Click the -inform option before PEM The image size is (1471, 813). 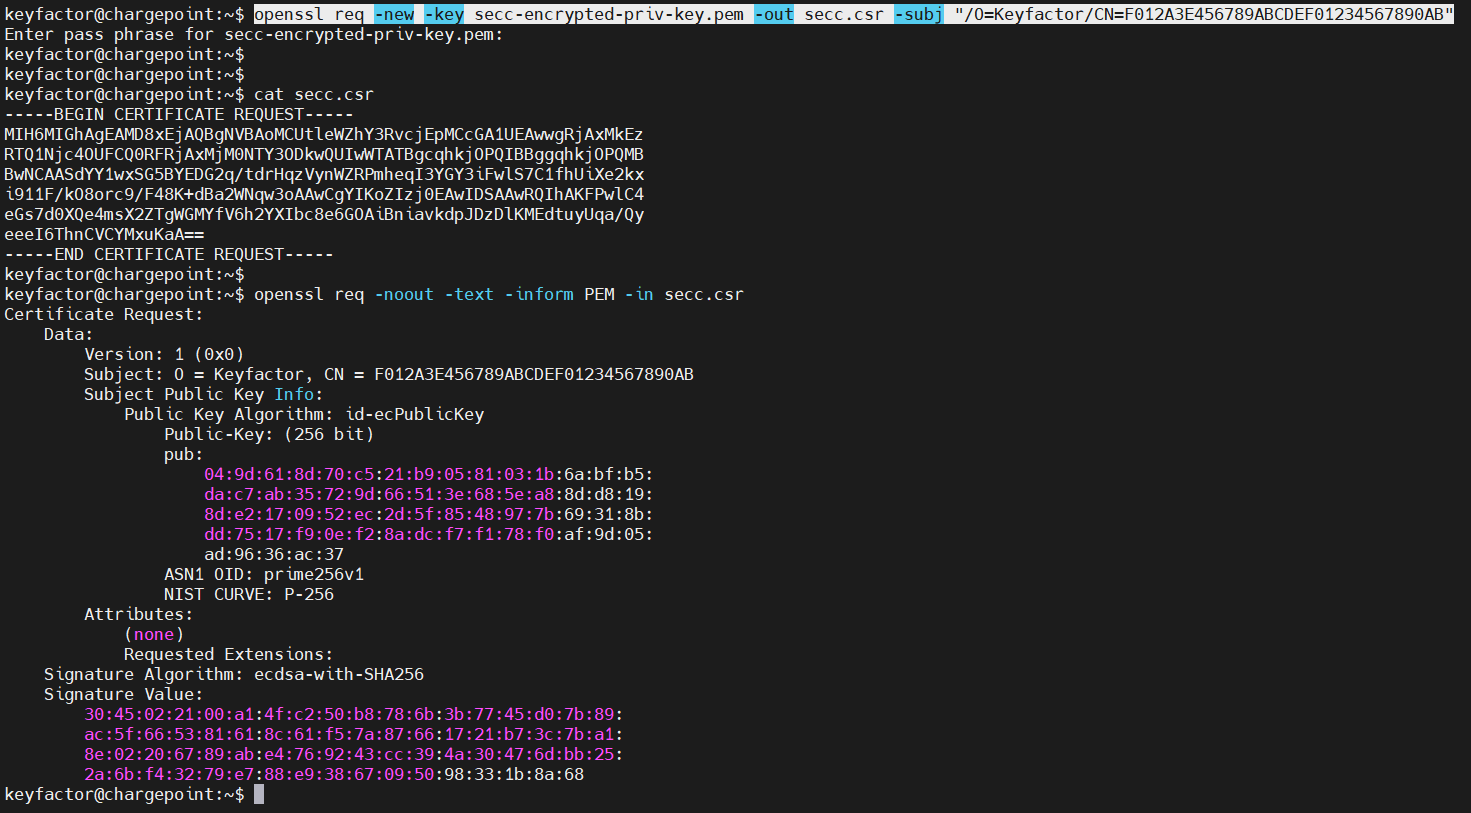539,294
